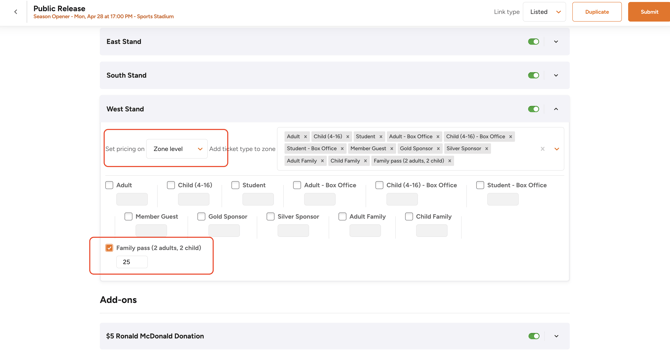Screen dimensions: 670x360
Task: Uncheck Family pass (2 adults, 2 child)
Action: point(109,248)
